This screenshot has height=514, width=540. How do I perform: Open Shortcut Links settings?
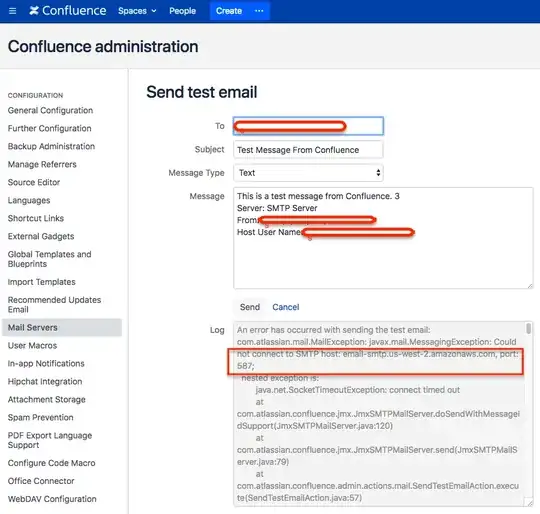tap(36, 218)
